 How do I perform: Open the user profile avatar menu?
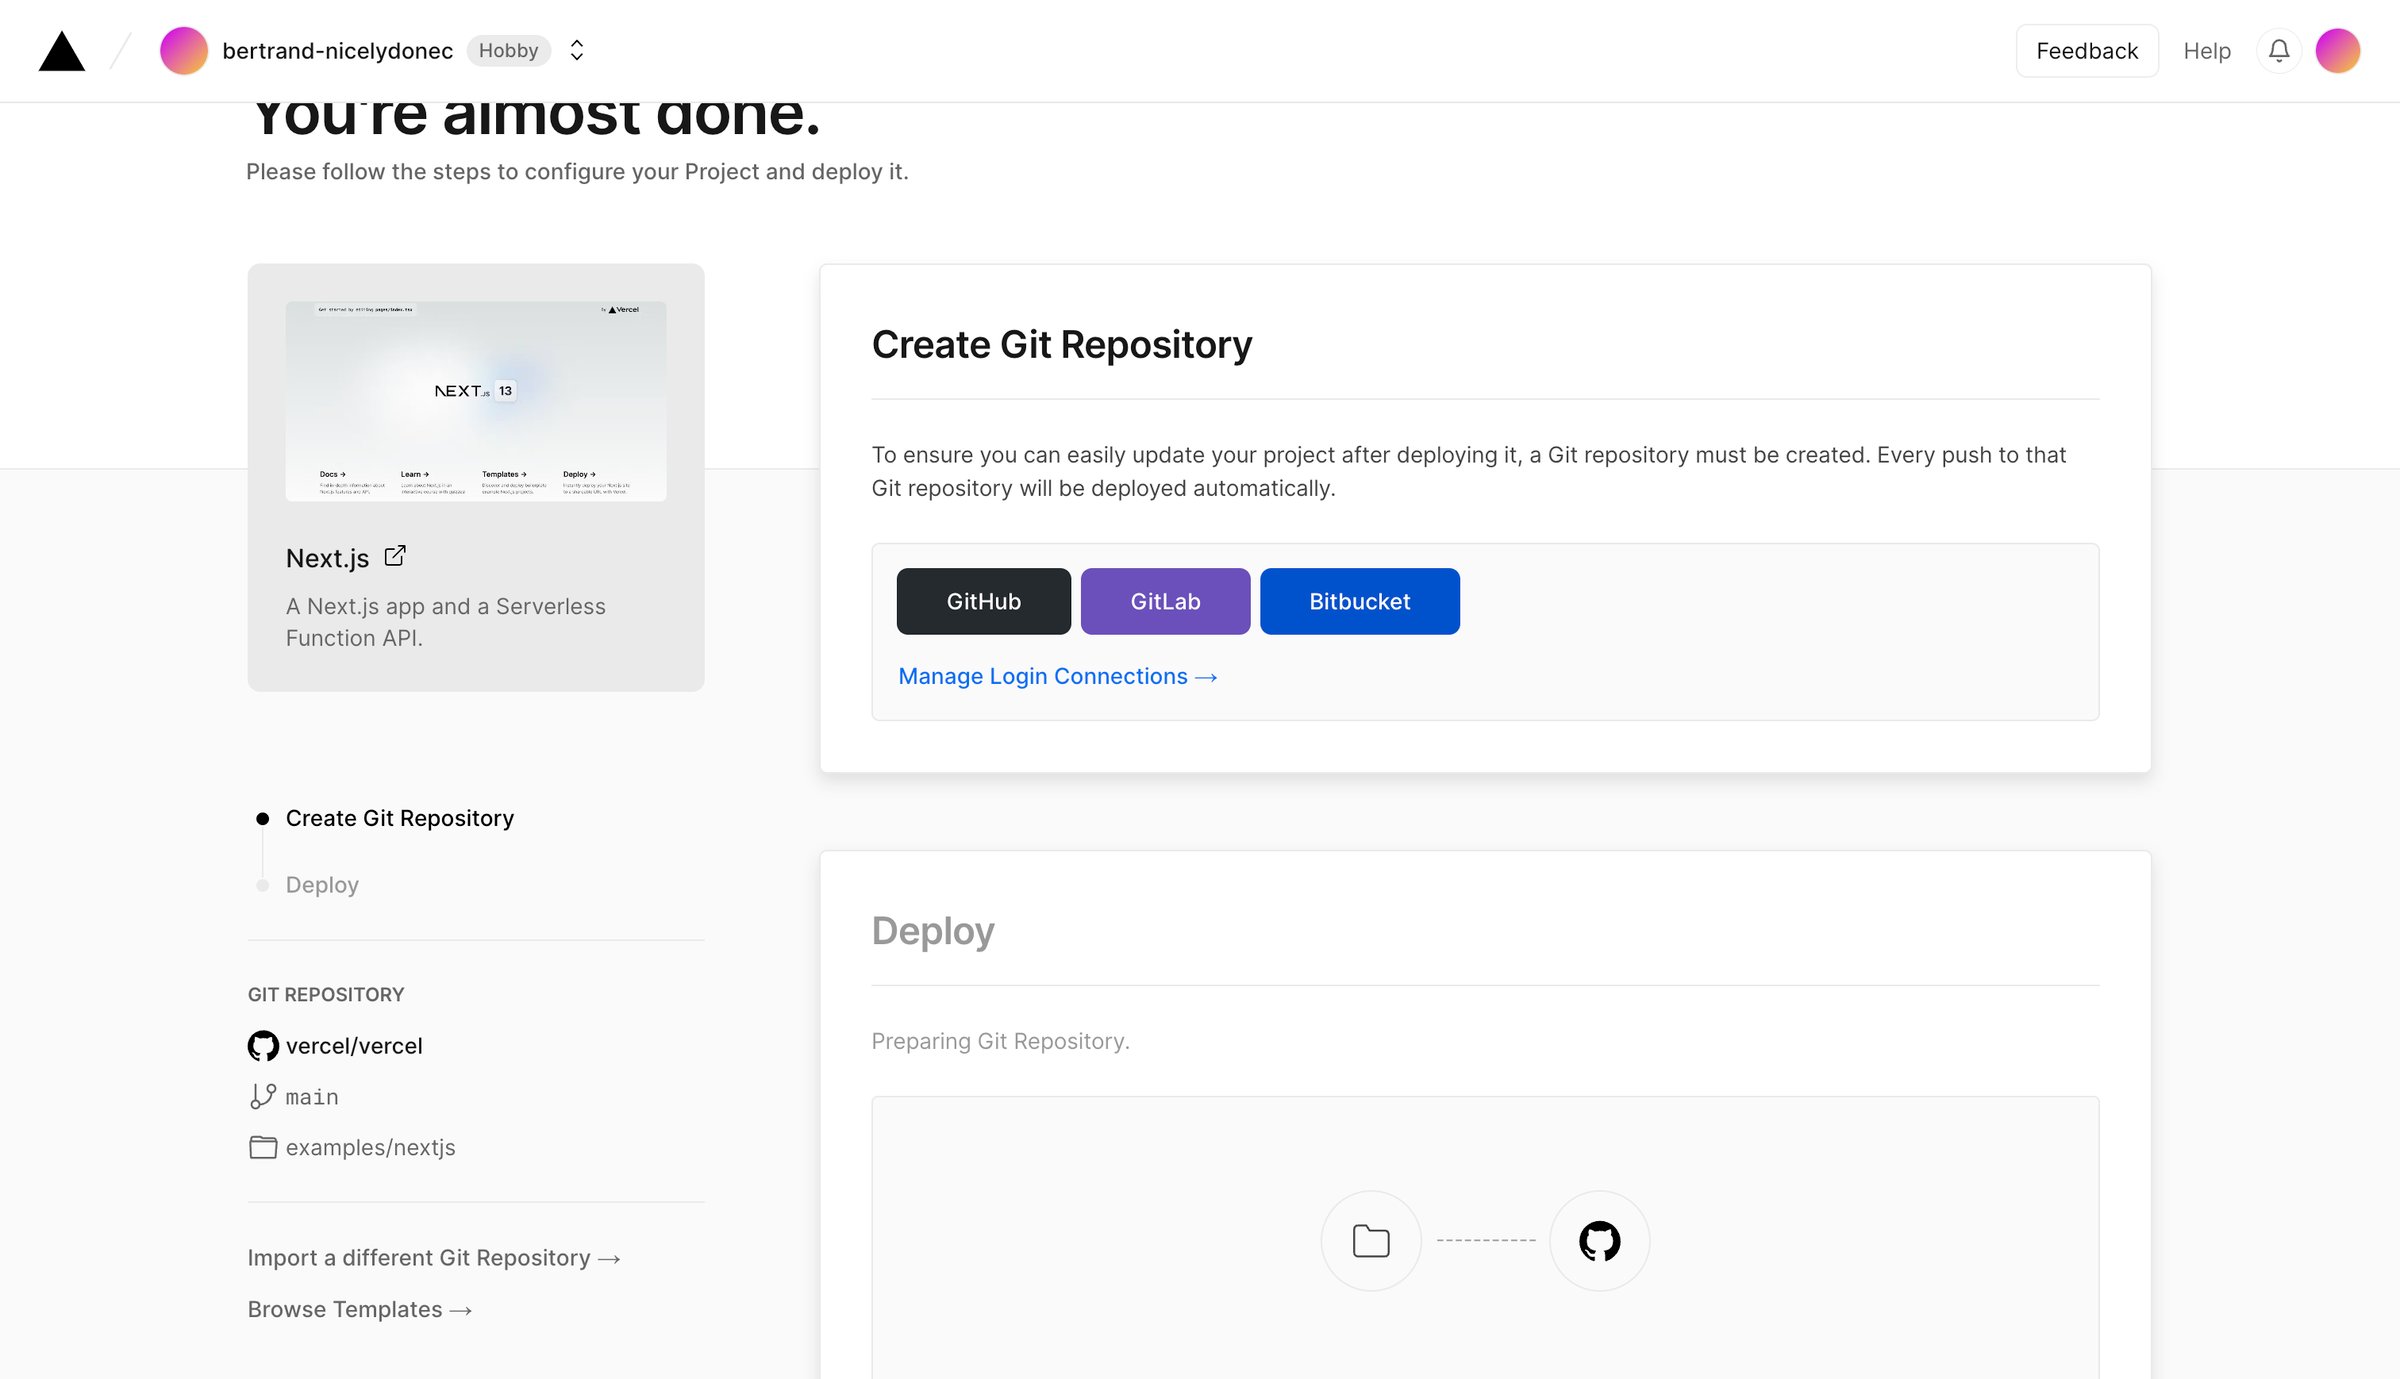tap(2338, 51)
